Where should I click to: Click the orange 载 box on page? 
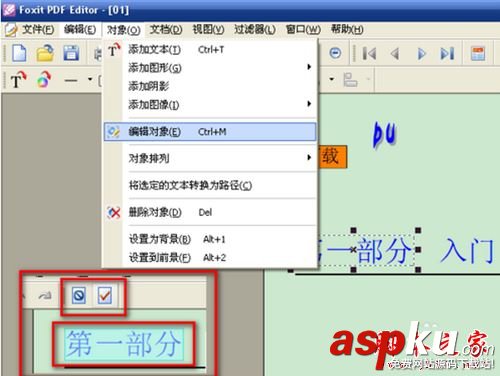pos(333,156)
